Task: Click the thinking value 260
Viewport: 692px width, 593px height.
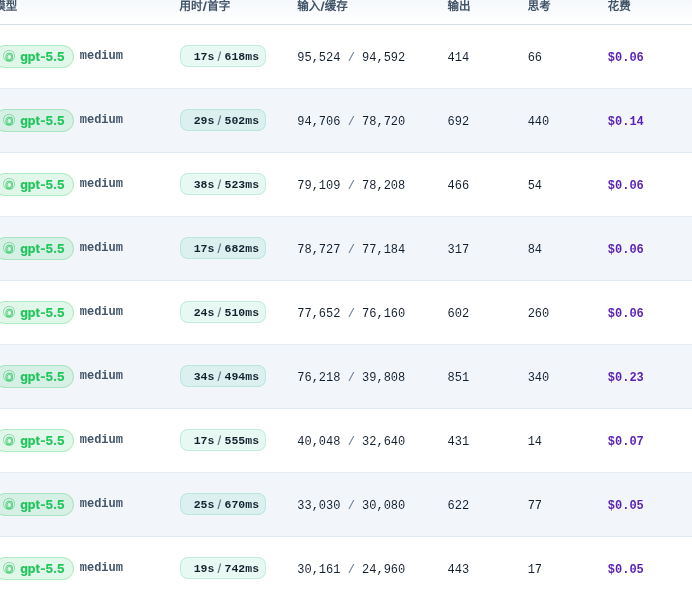Action: tap(538, 313)
